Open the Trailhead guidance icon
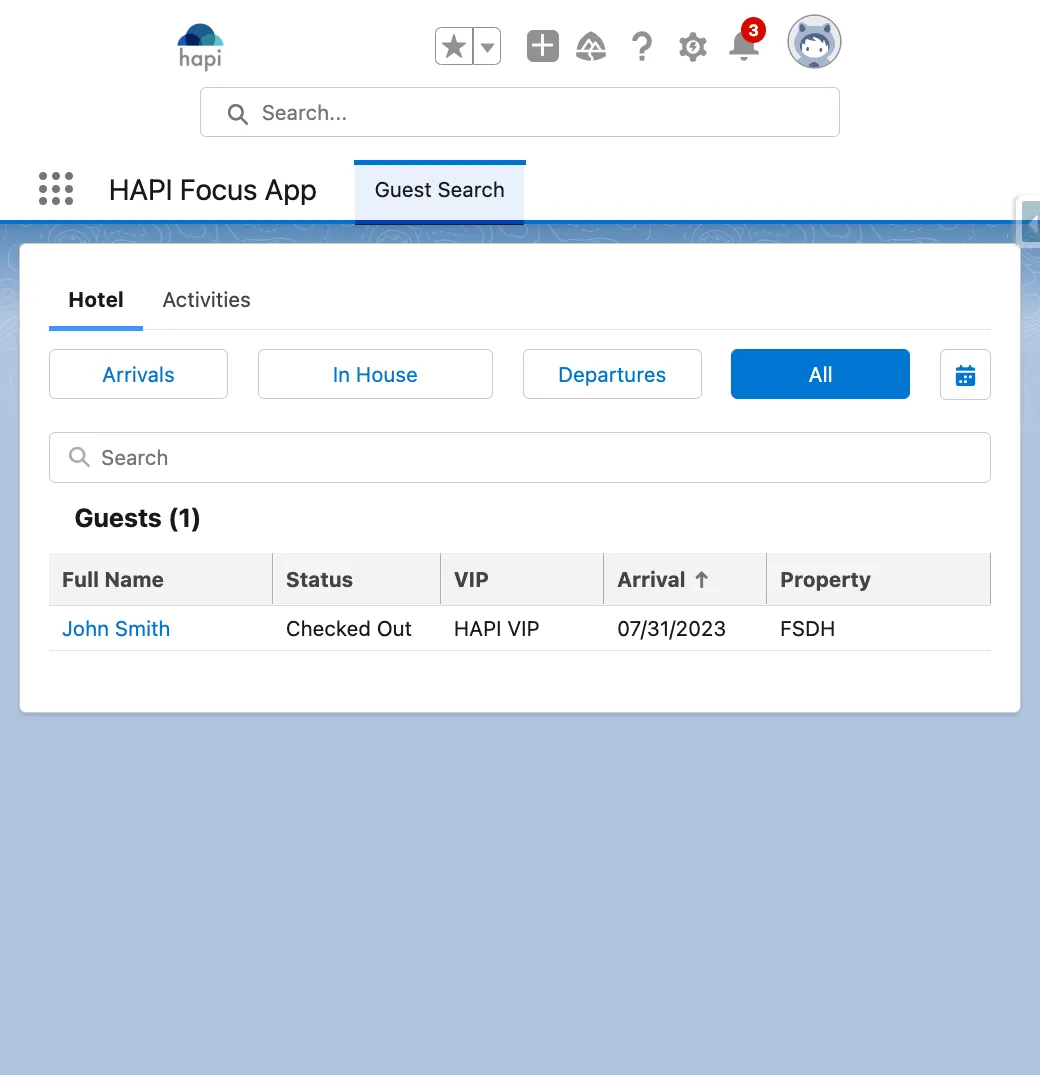This screenshot has height=1075, width=1040. [591, 47]
